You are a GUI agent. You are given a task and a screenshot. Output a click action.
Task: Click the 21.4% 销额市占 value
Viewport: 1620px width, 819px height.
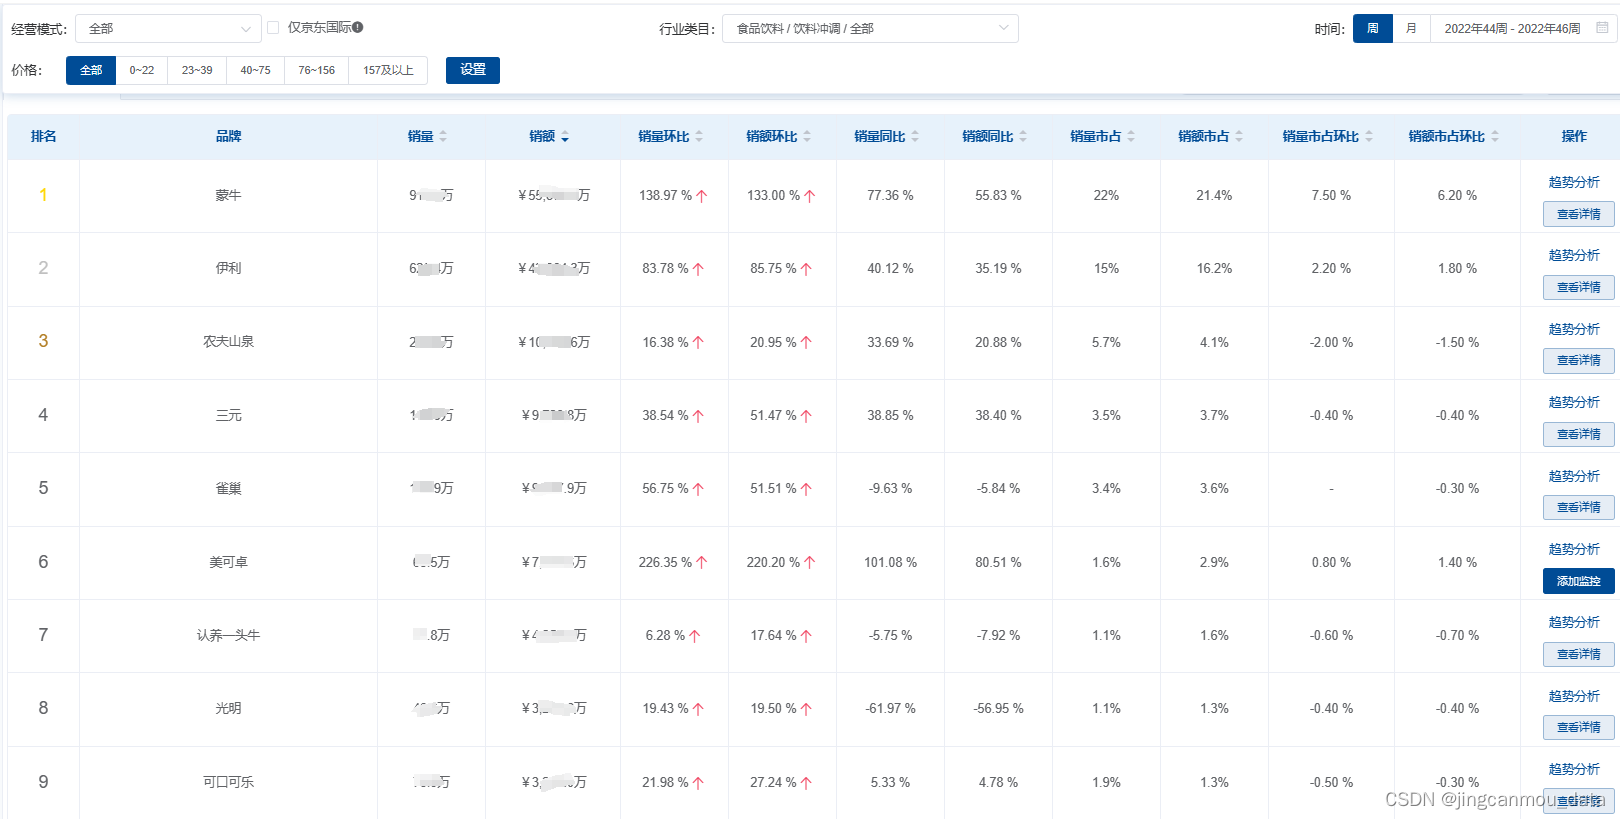pyautogui.click(x=1214, y=196)
